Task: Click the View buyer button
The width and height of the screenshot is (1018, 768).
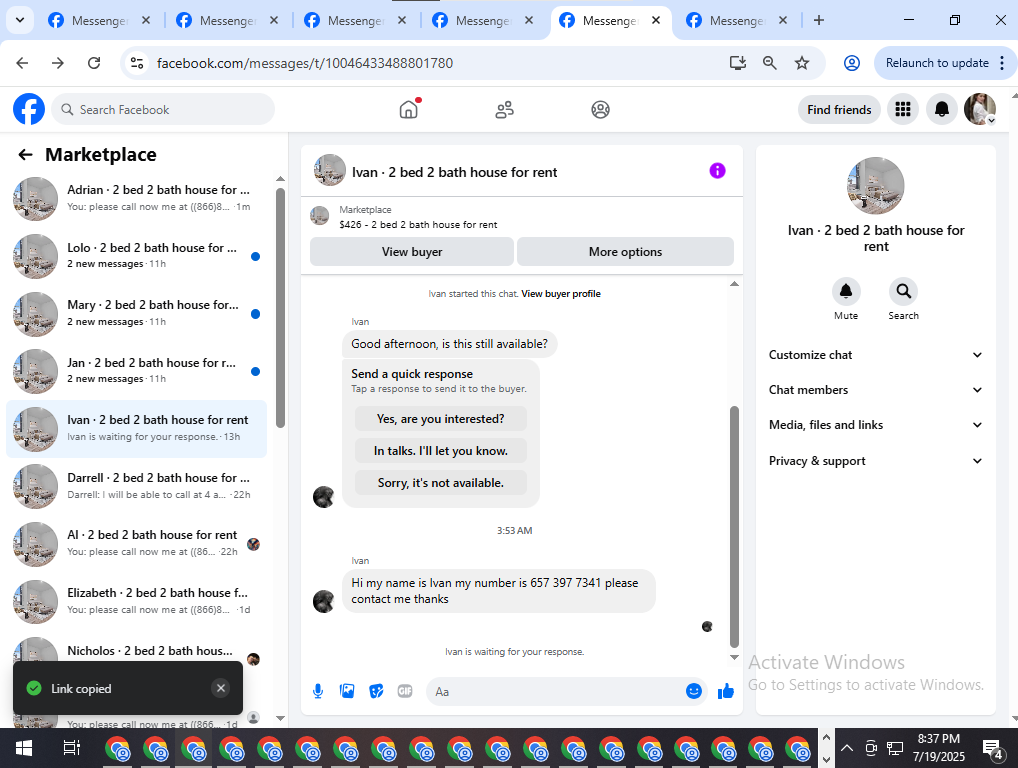Action: [x=412, y=252]
